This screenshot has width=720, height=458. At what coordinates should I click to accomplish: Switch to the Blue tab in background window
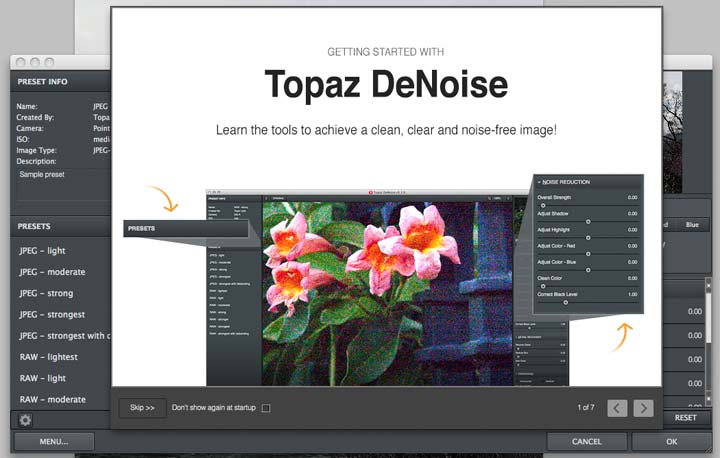(692, 225)
